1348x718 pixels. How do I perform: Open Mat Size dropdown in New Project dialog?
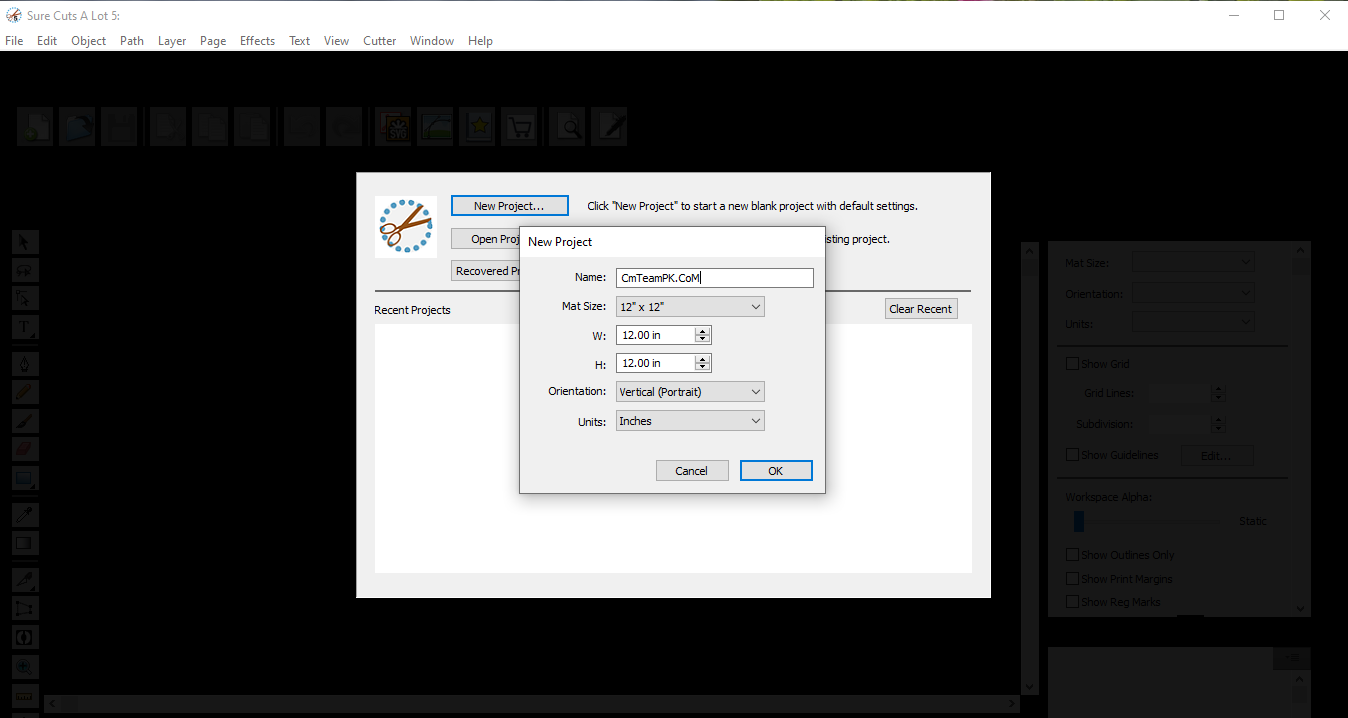[x=690, y=307]
